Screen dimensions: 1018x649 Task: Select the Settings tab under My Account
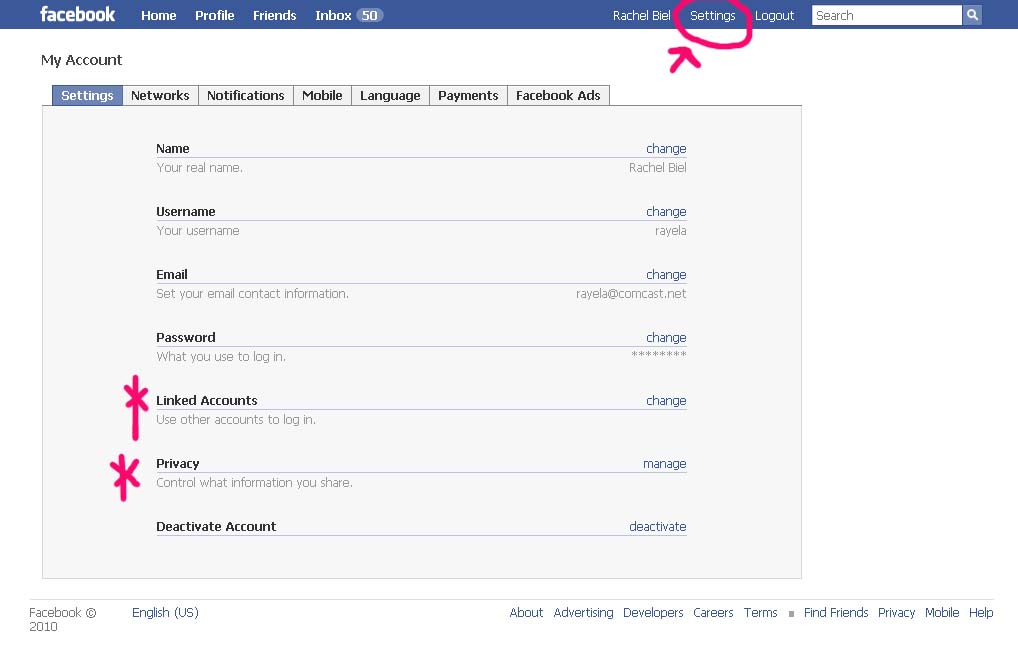click(x=87, y=95)
